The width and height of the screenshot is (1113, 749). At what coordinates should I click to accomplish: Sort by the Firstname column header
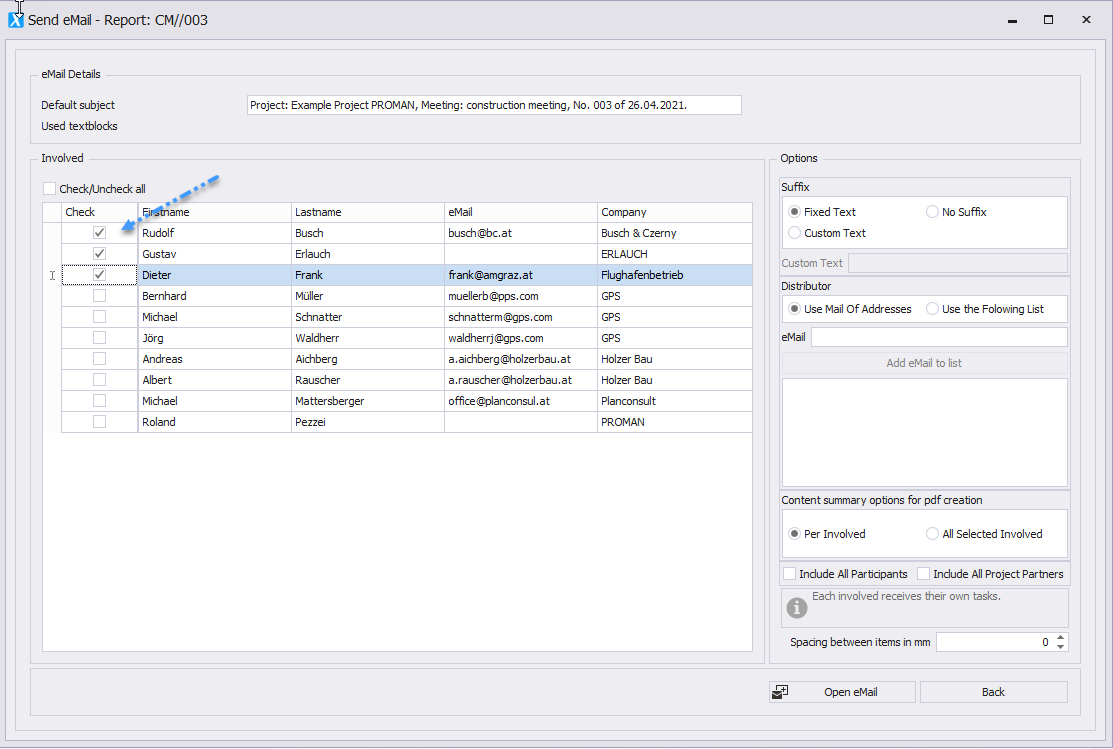coord(214,212)
